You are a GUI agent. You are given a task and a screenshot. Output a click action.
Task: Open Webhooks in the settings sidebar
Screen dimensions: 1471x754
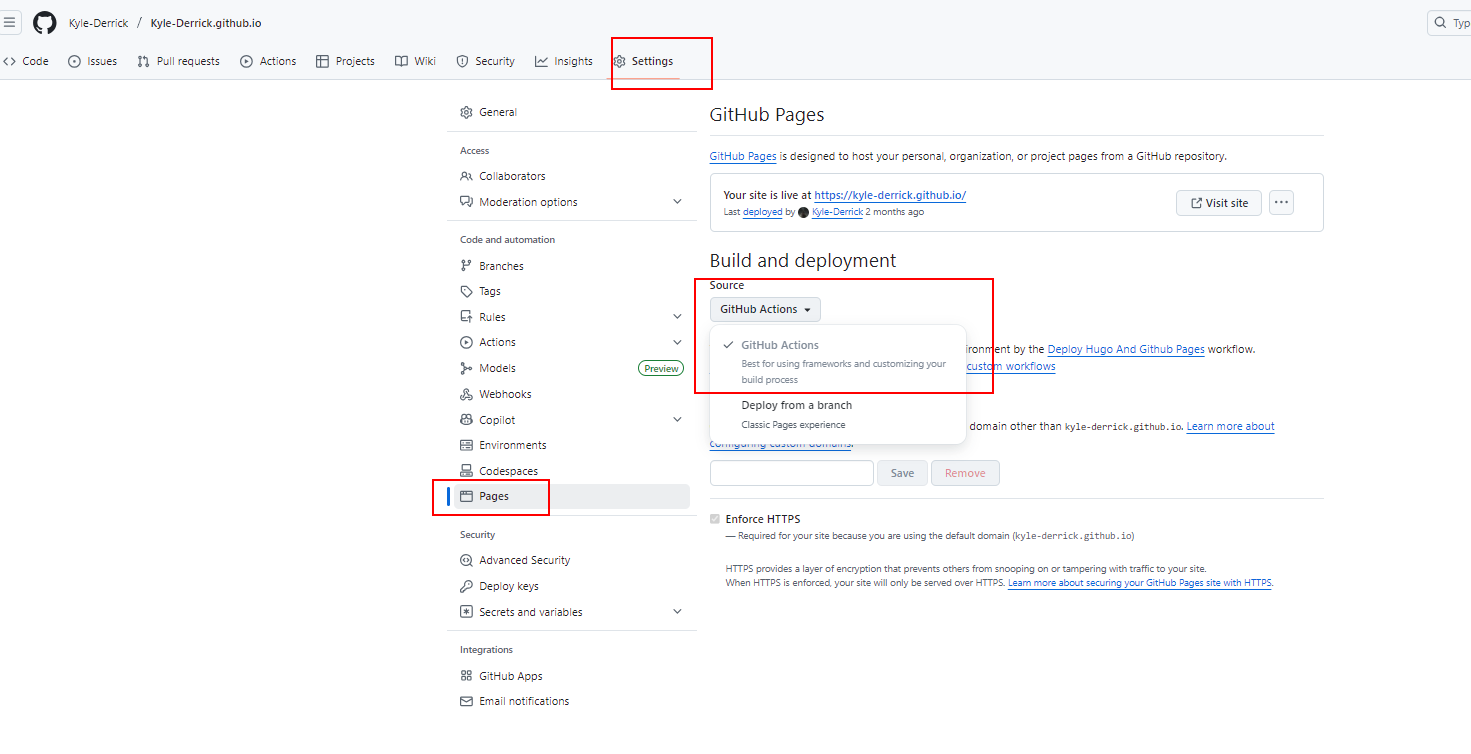505,394
